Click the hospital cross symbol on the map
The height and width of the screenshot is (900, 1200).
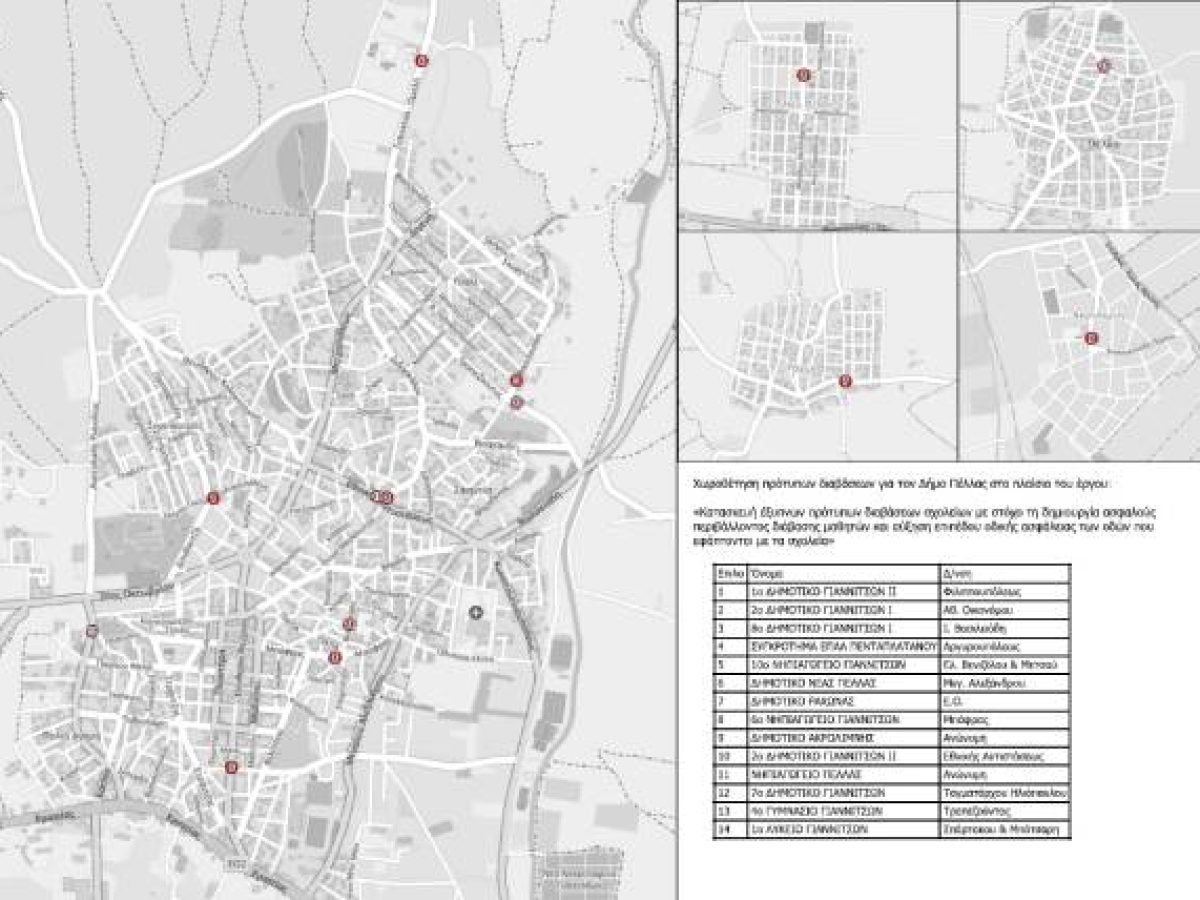[x=475, y=612]
